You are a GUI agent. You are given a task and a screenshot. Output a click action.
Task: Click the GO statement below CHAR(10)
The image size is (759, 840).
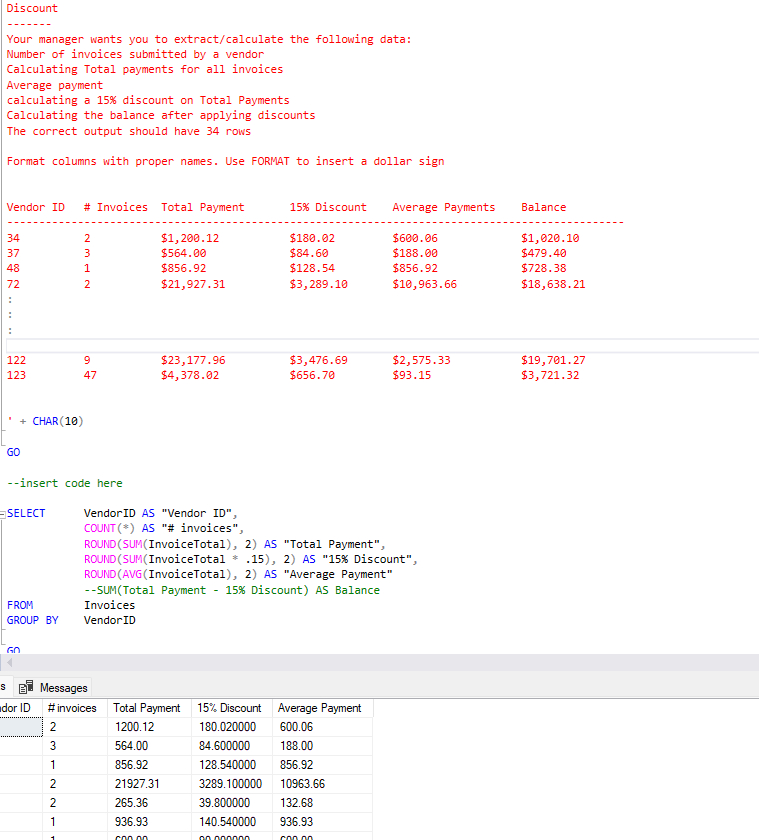click(13, 452)
